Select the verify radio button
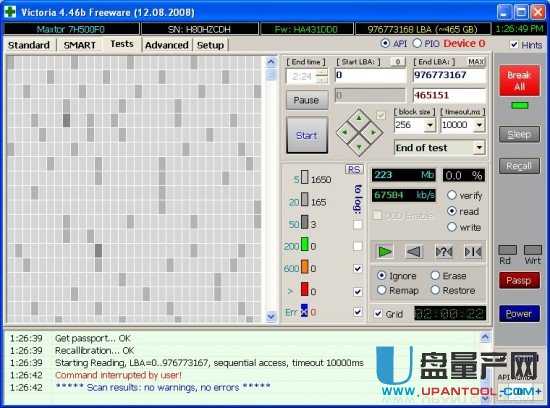The image size is (550, 408). click(x=452, y=195)
